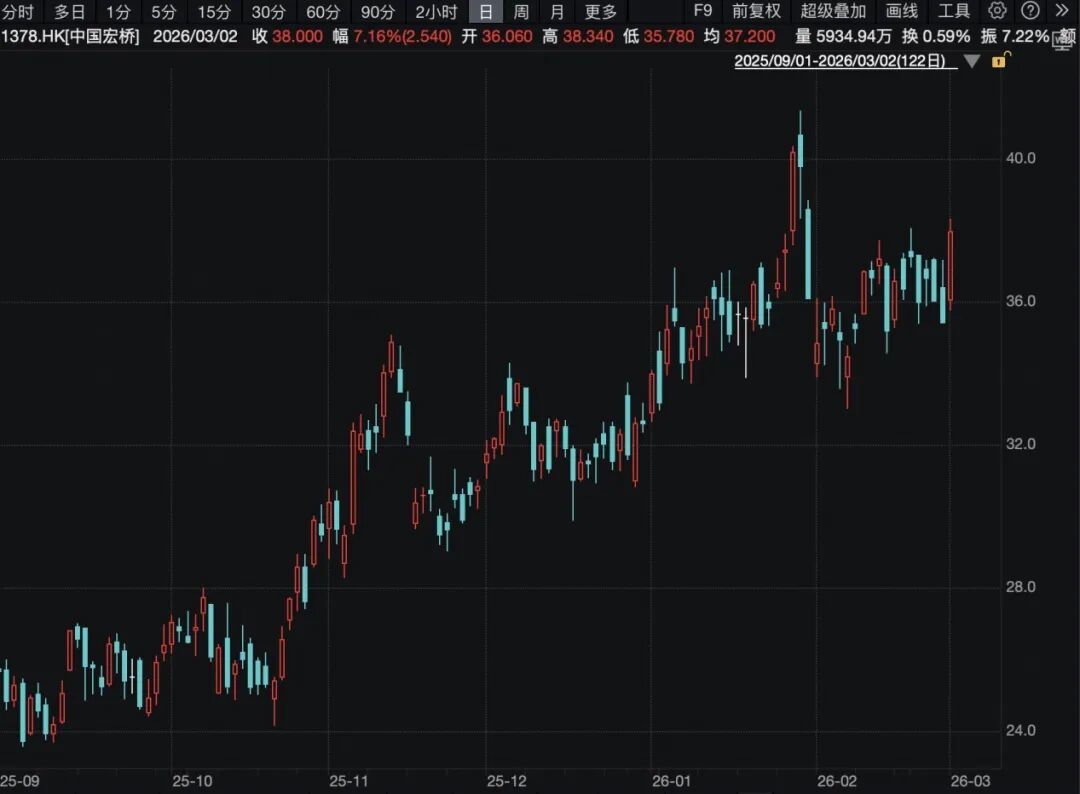
Task: Click the help question mark icon
Action: pyautogui.click(x=1030, y=11)
